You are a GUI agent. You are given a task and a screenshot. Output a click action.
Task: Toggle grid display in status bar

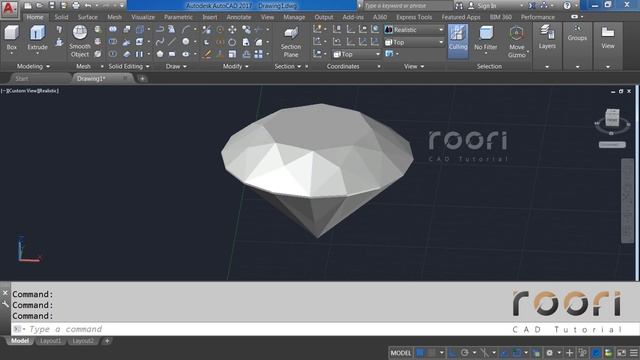(420, 353)
